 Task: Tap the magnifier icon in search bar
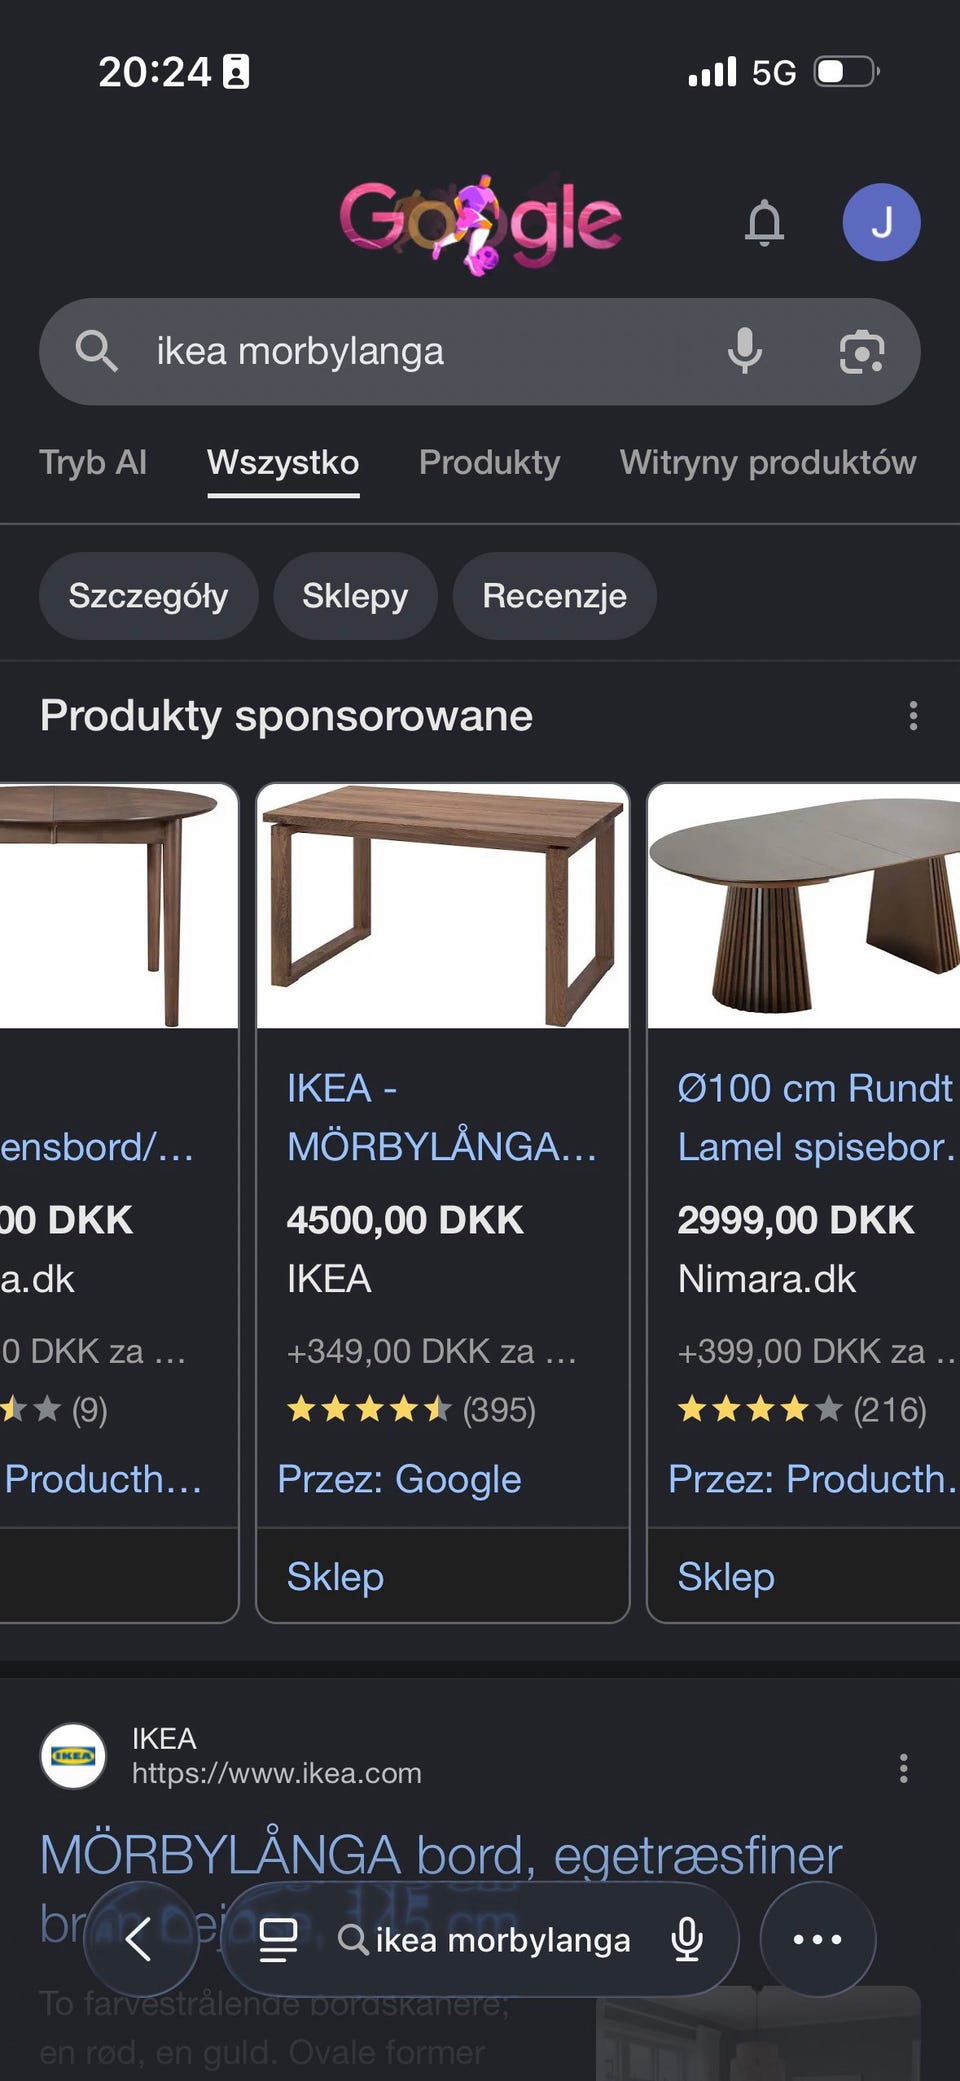(97, 351)
